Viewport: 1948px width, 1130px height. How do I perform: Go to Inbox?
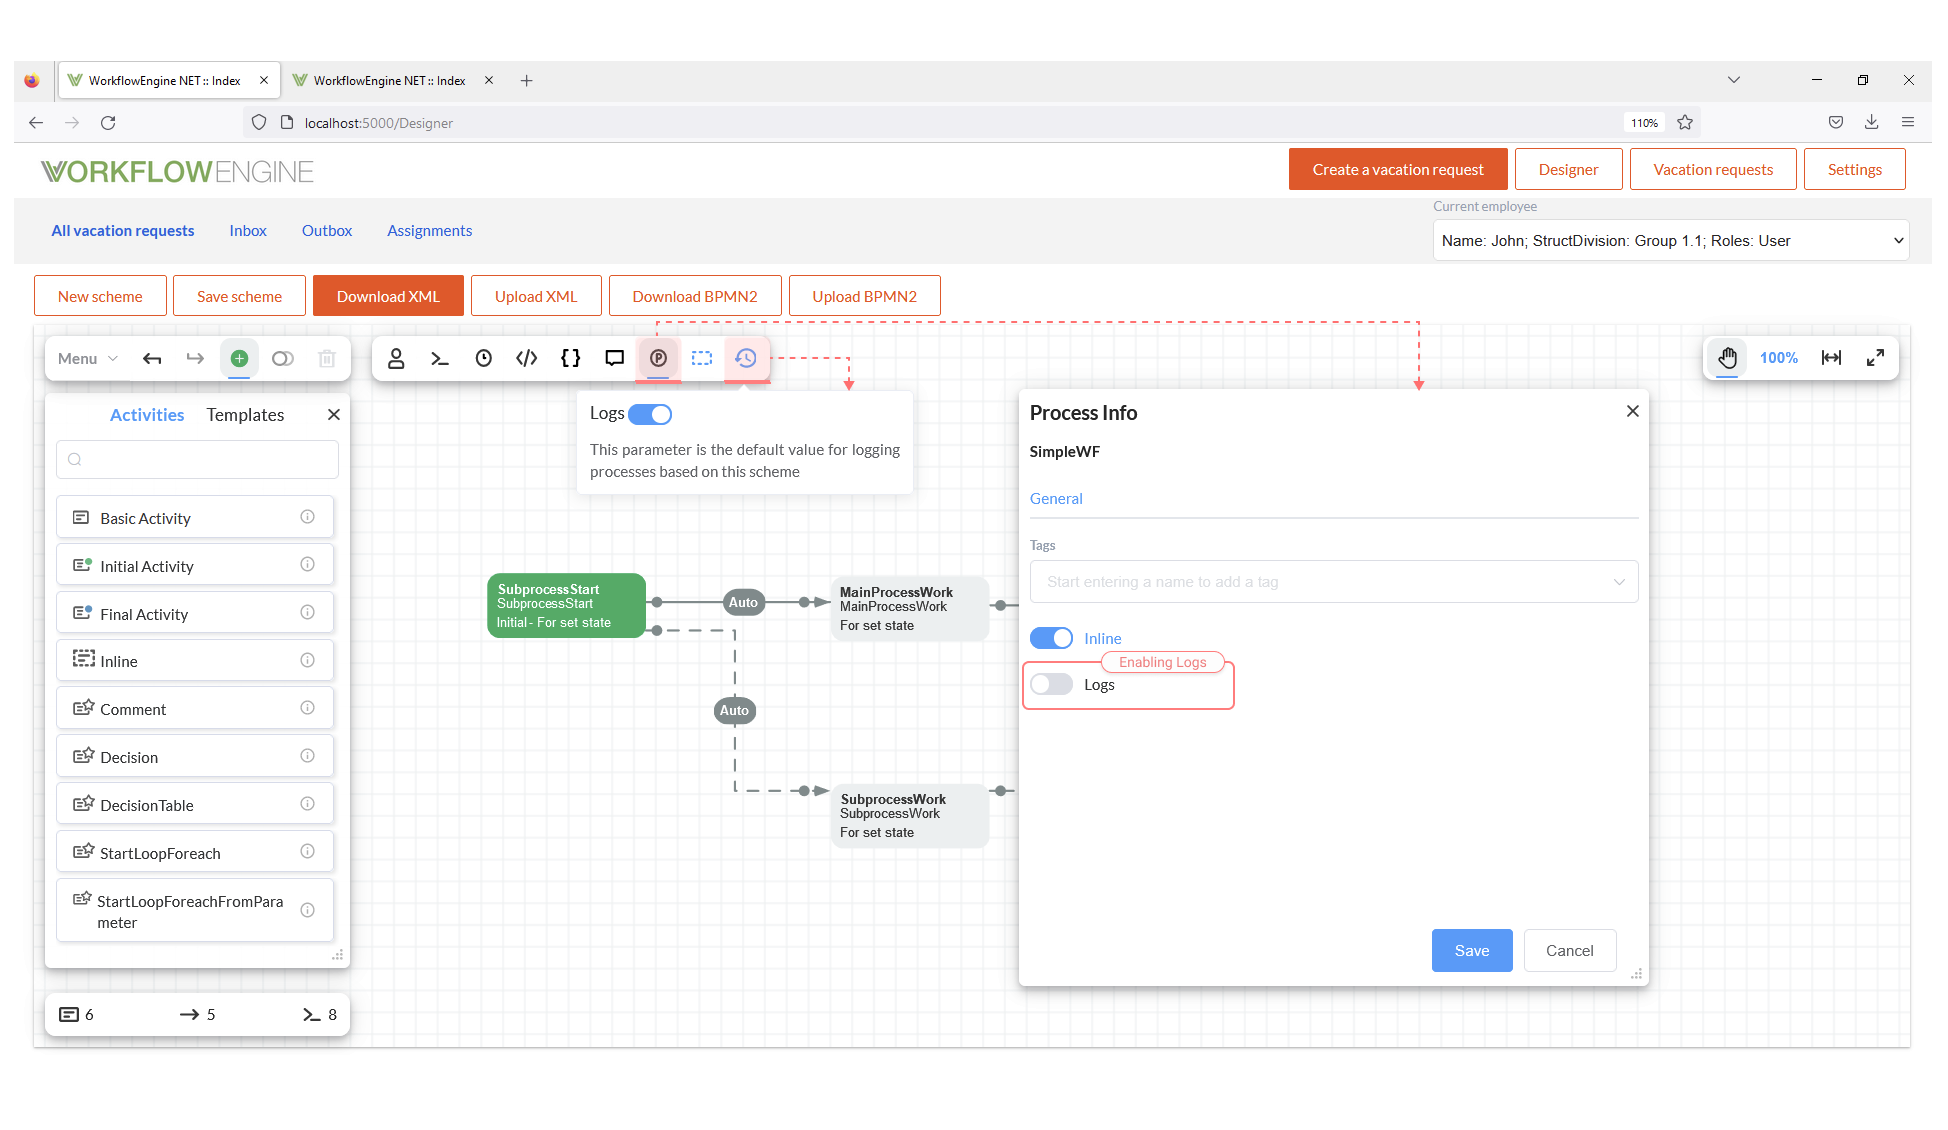point(248,231)
